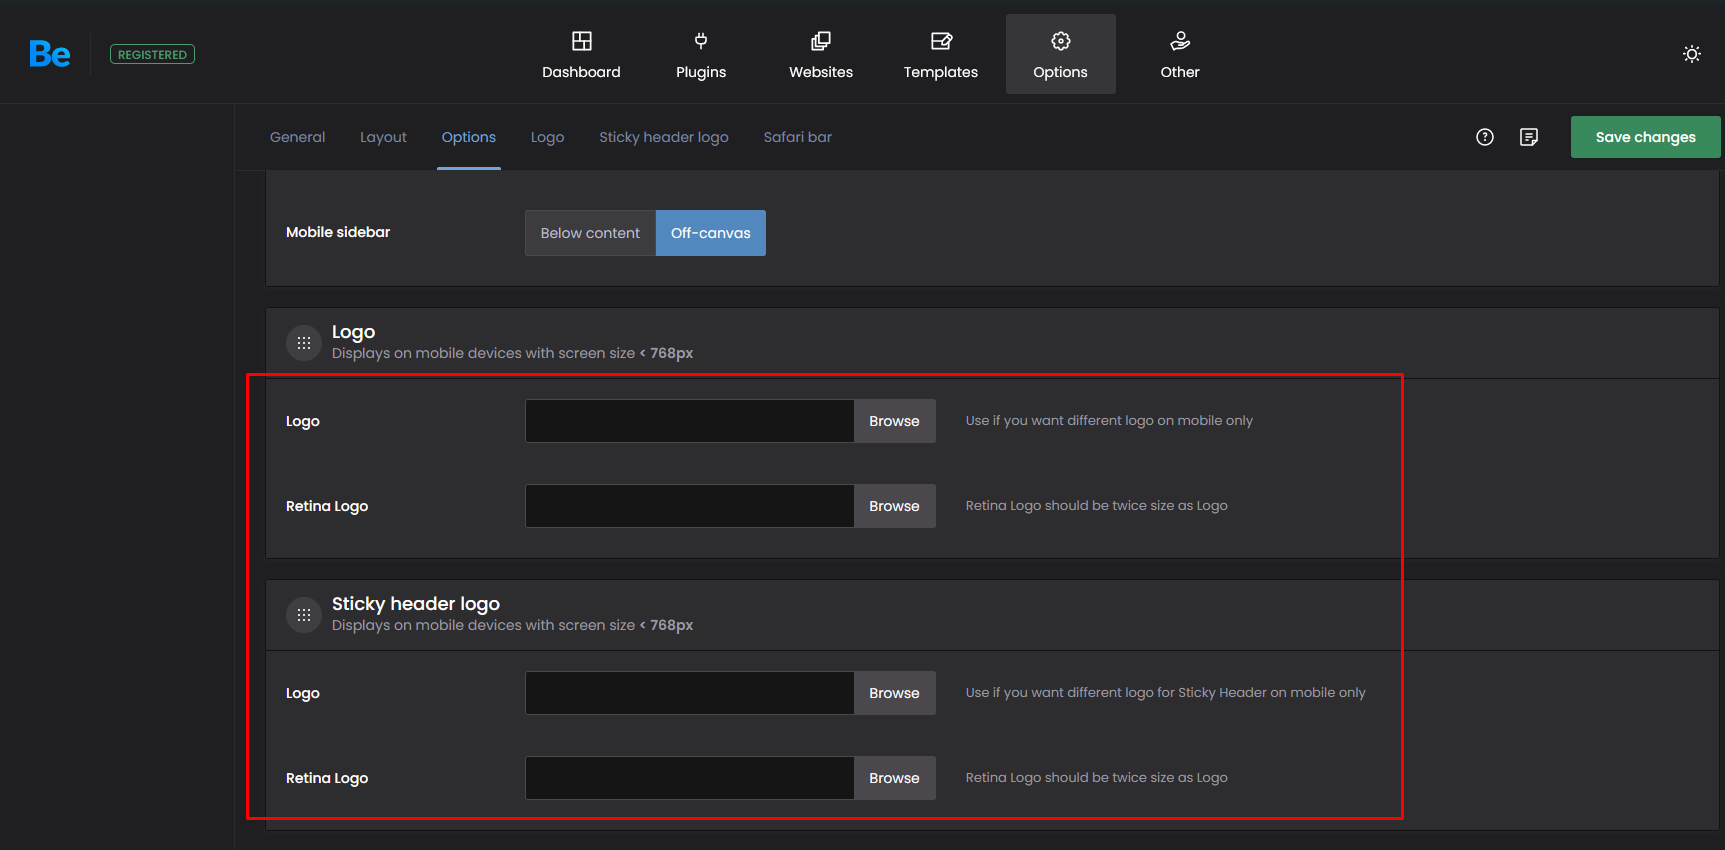The image size is (1725, 850).
Task: Toggle light mode sun icon
Action: (x=1692, y=54)
